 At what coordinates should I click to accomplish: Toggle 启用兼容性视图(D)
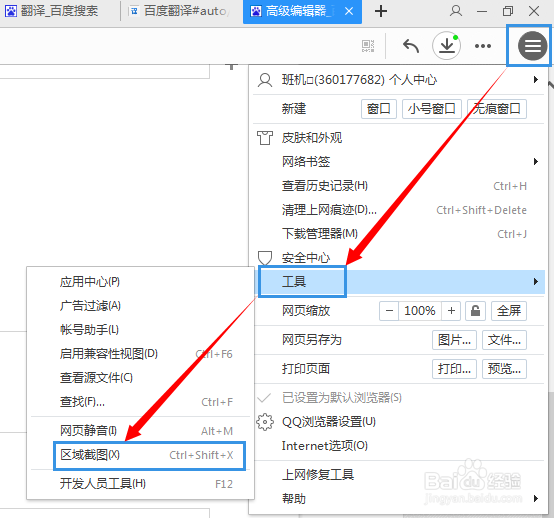point(140,354)
